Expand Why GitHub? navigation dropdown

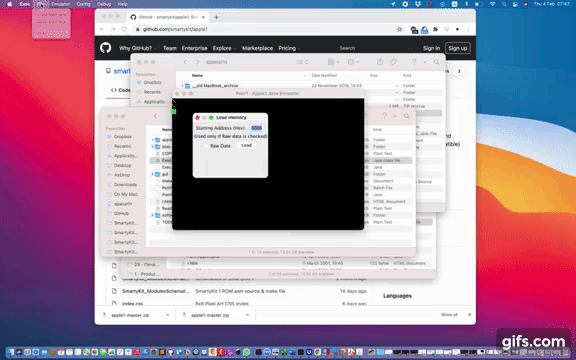click(x=137, y=48)
